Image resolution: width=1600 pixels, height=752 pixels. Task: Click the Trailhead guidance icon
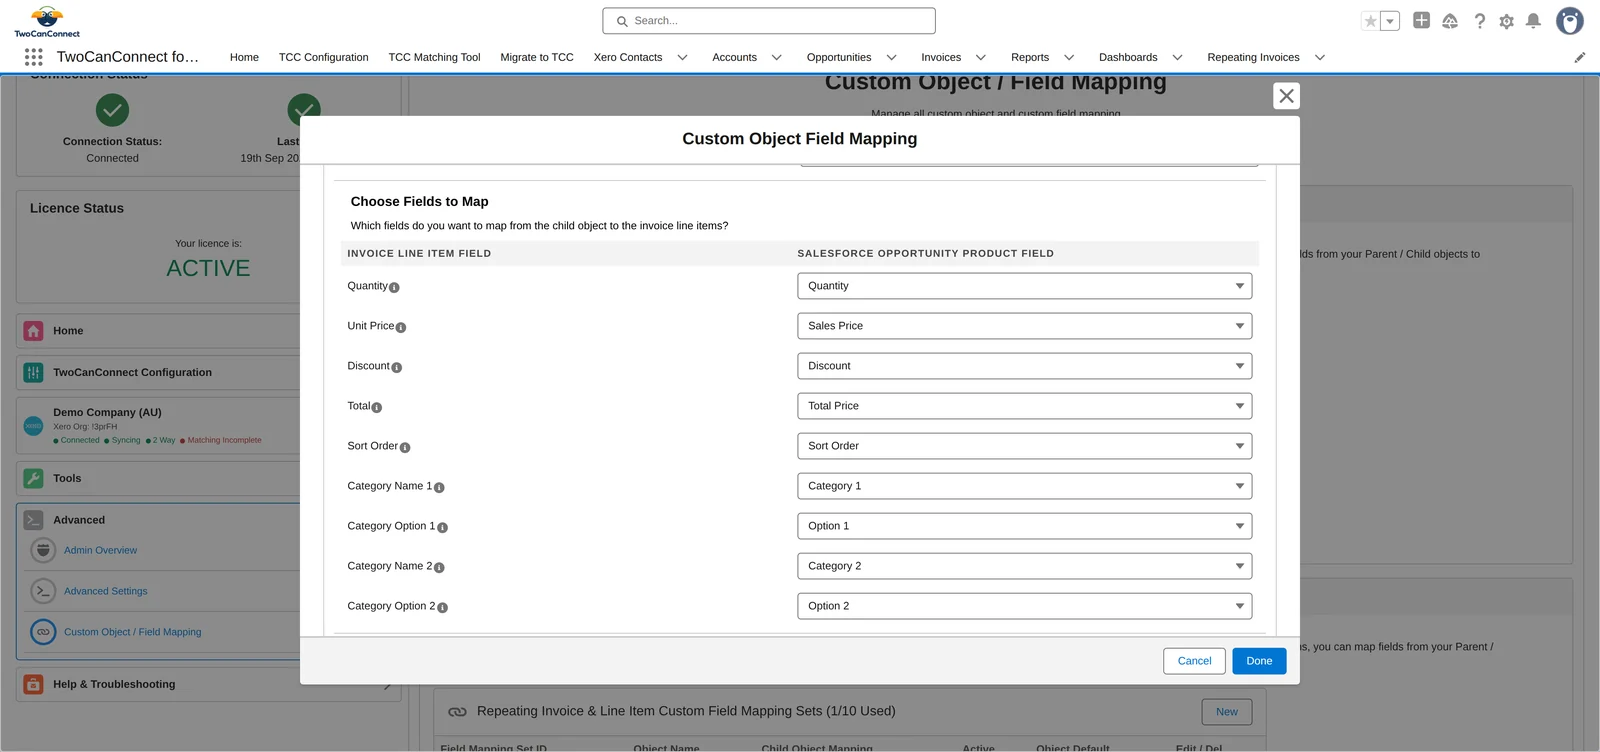1450,21
